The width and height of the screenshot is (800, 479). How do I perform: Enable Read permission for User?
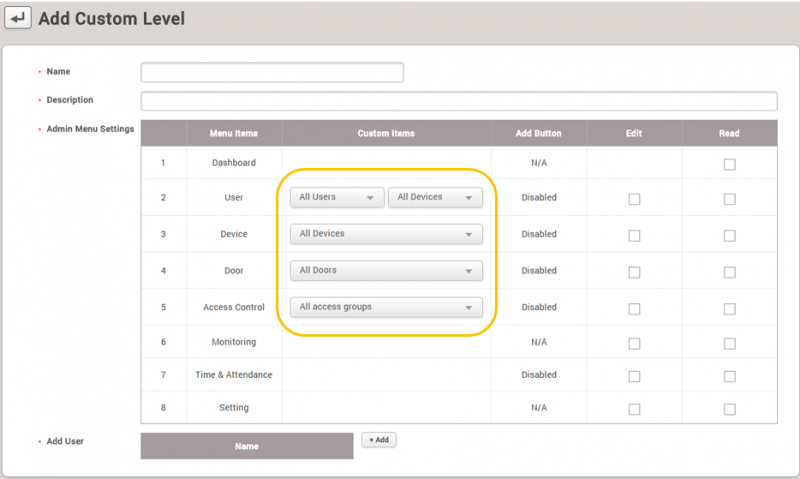(729, 199)
